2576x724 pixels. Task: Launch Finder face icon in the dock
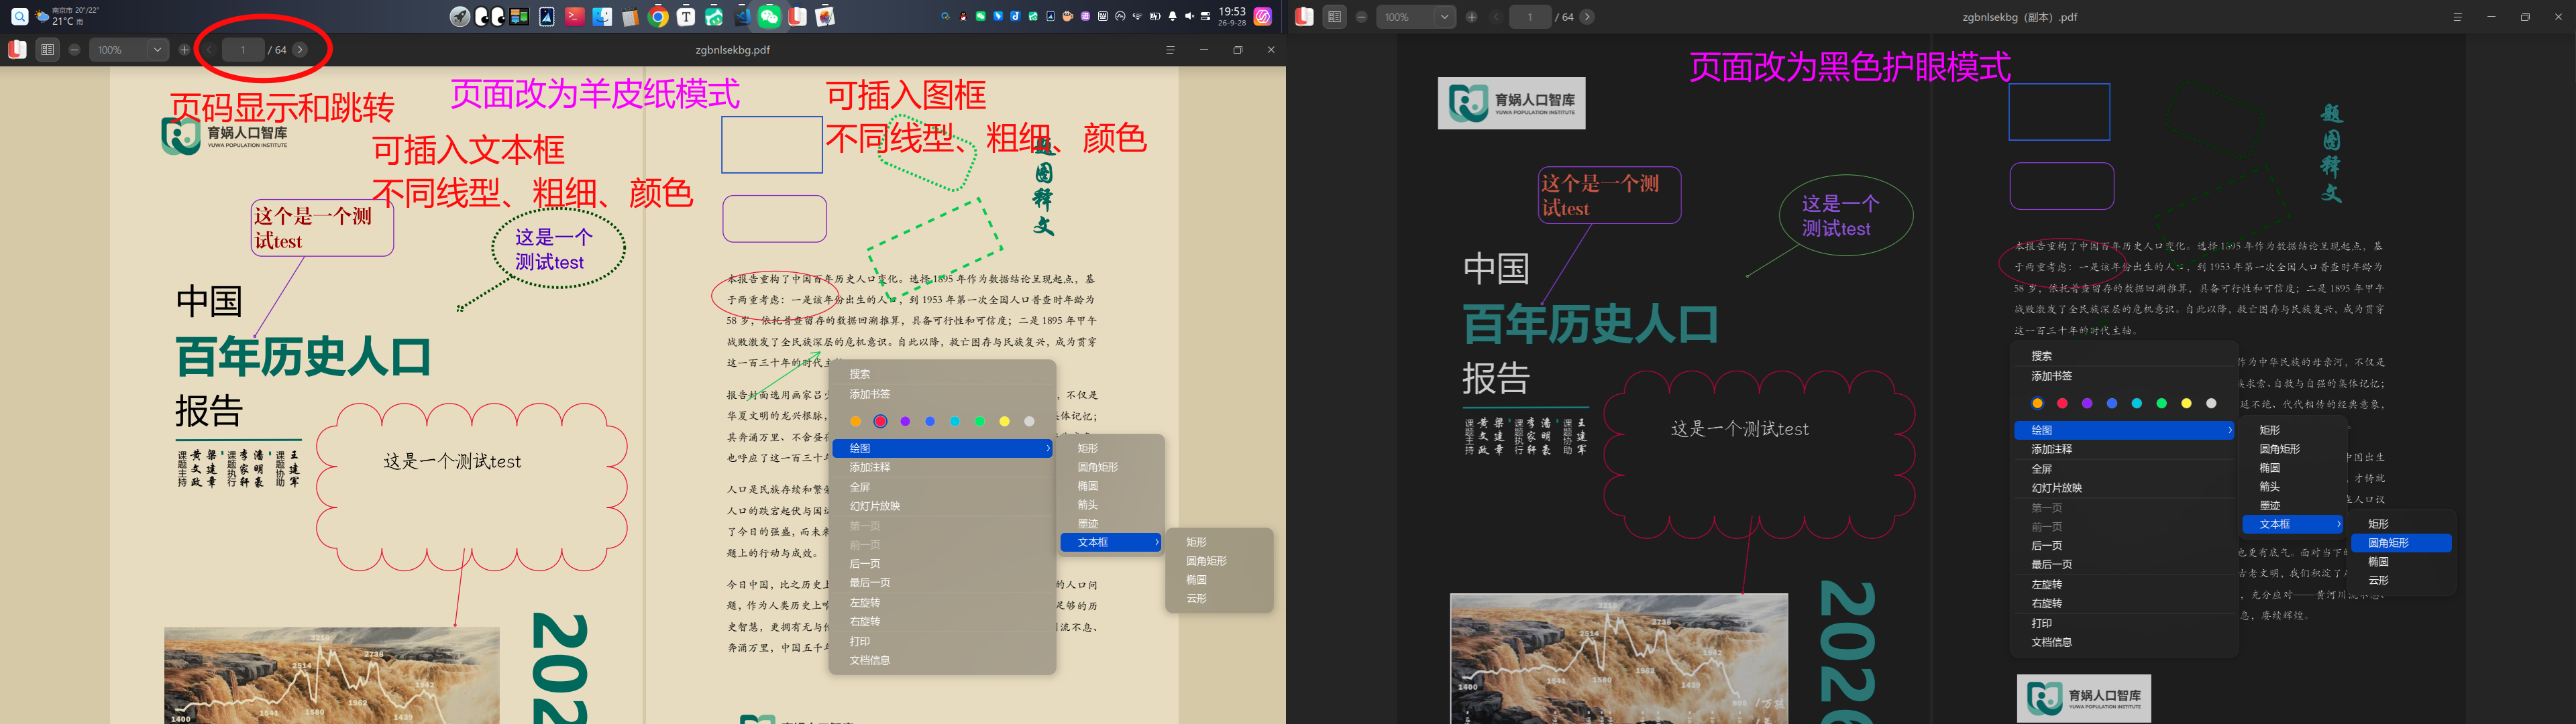click(x=602, y=16)
